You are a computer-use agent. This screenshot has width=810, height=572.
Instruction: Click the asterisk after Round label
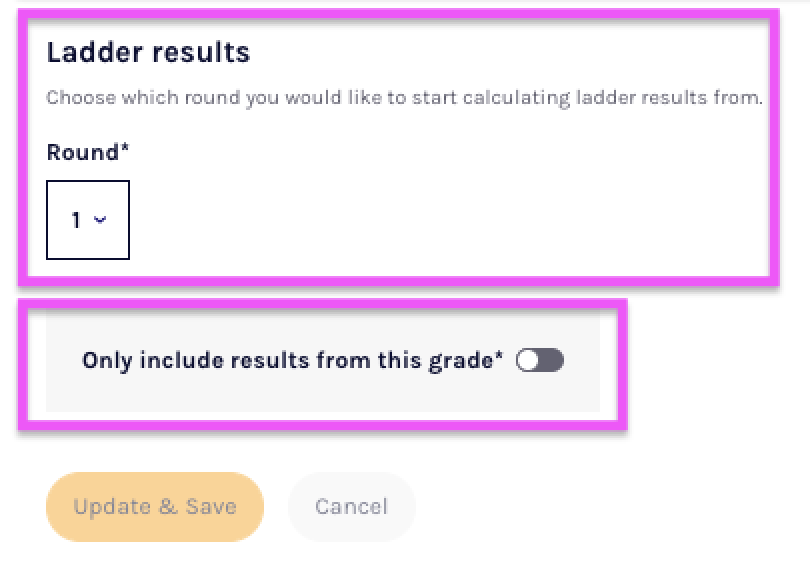[x=125, y=151]
